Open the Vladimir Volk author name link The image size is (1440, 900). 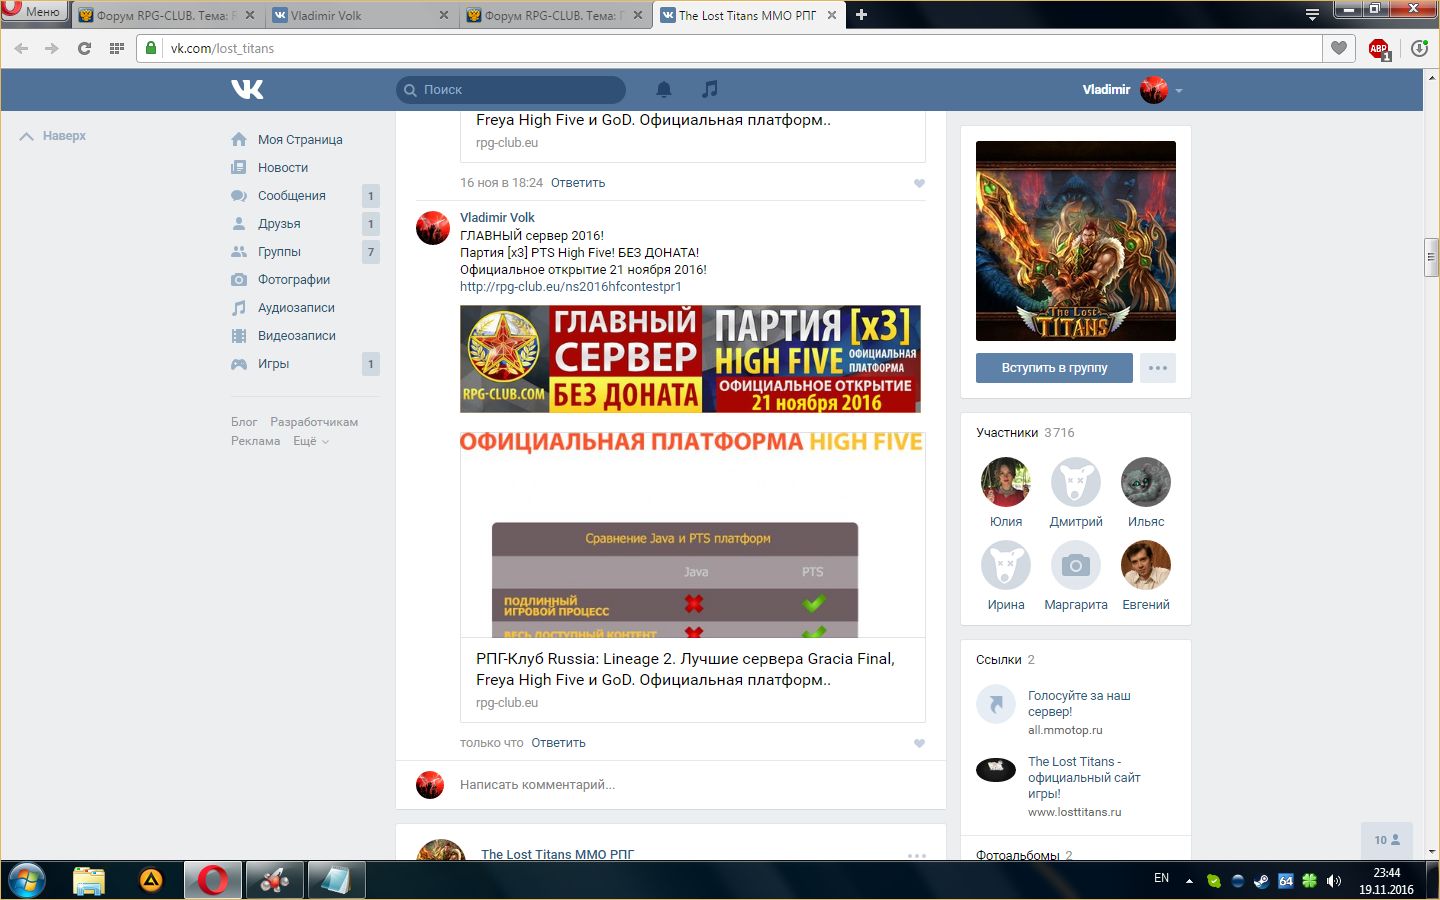tap(497, 217)
